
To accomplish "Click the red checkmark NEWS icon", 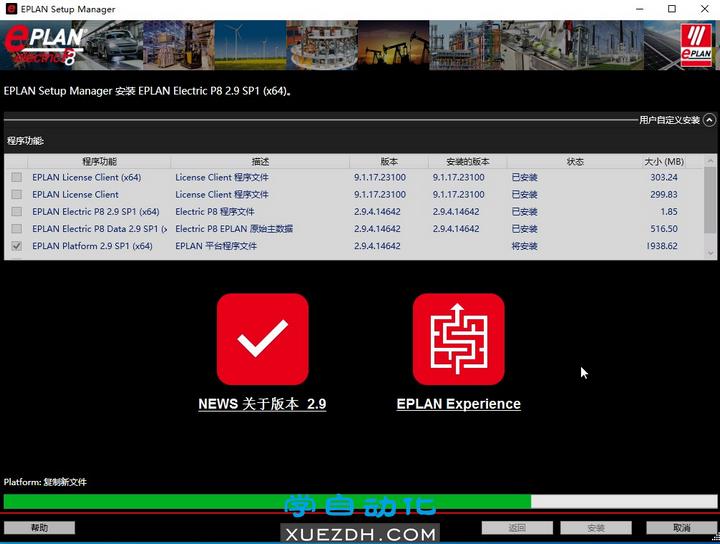I will 262,339.
